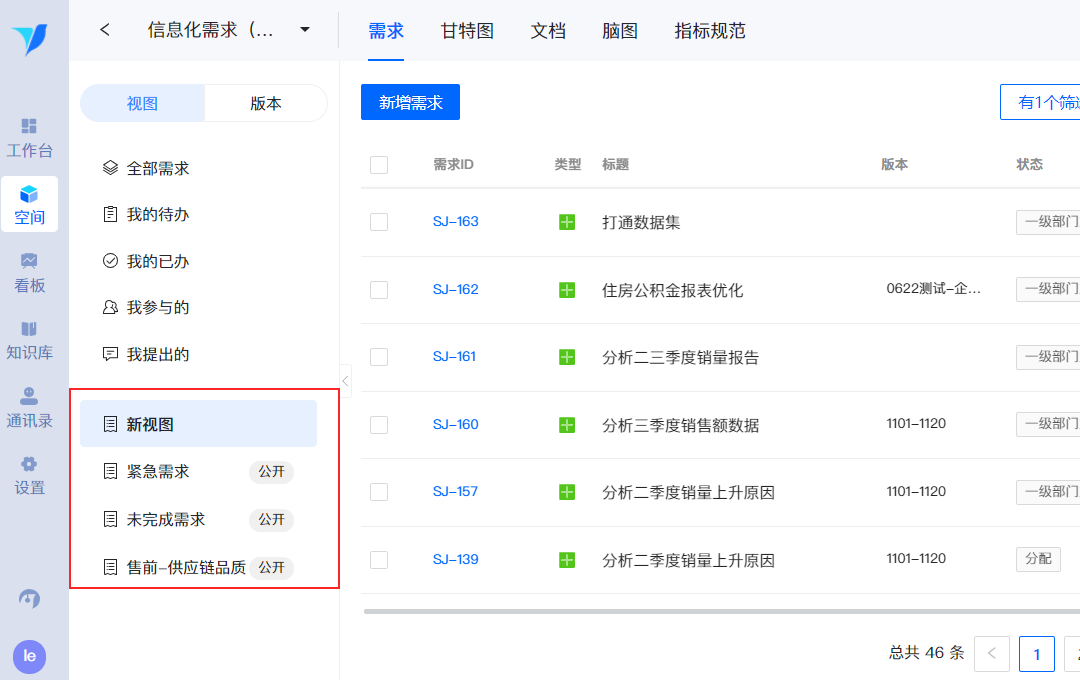Tick the SJ-161 row checkbox

click(x=379, y=357)
